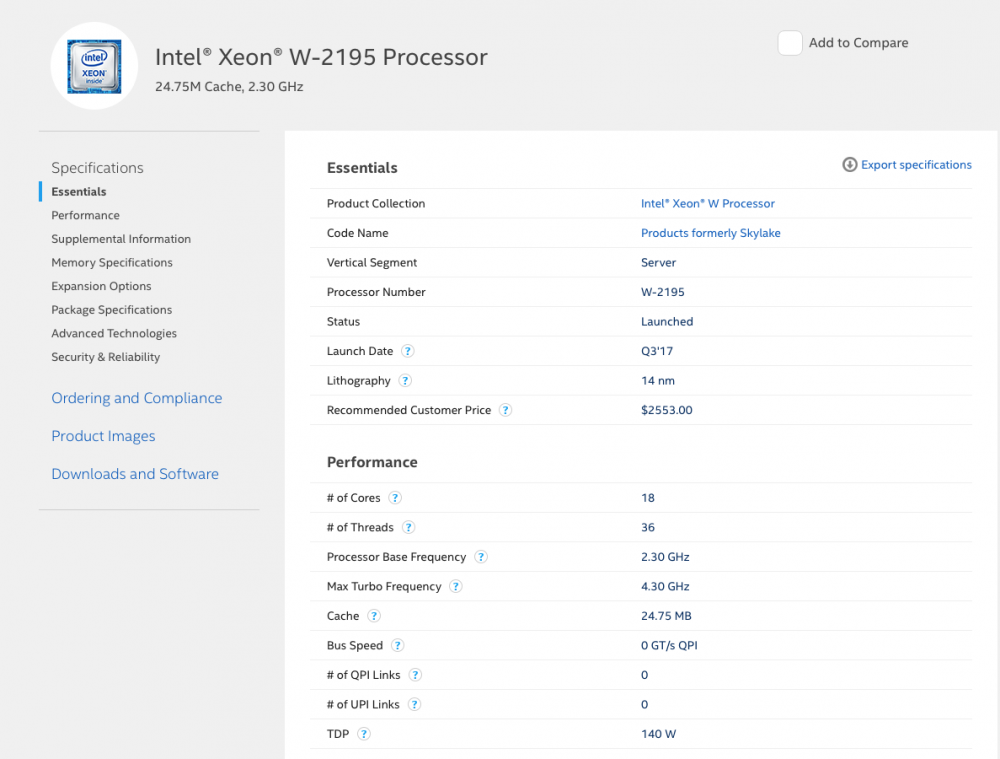Open the Export specifications link

916,165
